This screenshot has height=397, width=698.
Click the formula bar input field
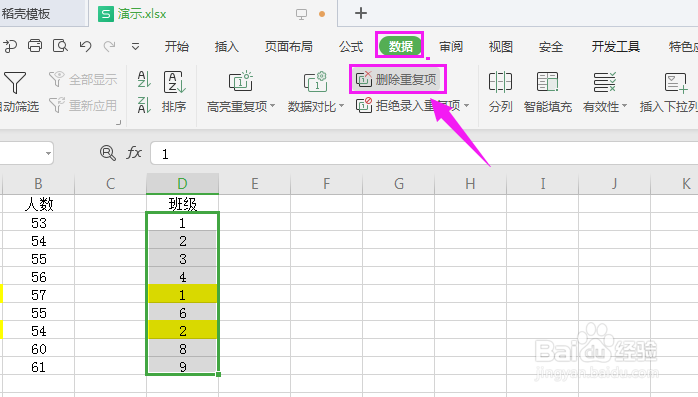(424, 154)
